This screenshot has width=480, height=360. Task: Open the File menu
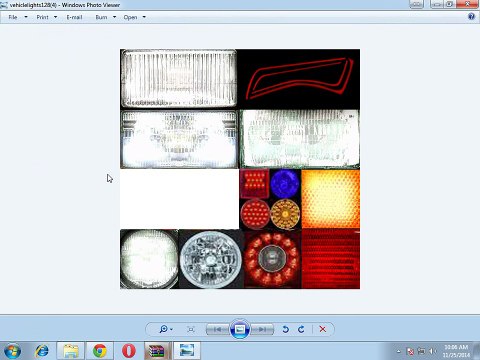coord(13,17)
